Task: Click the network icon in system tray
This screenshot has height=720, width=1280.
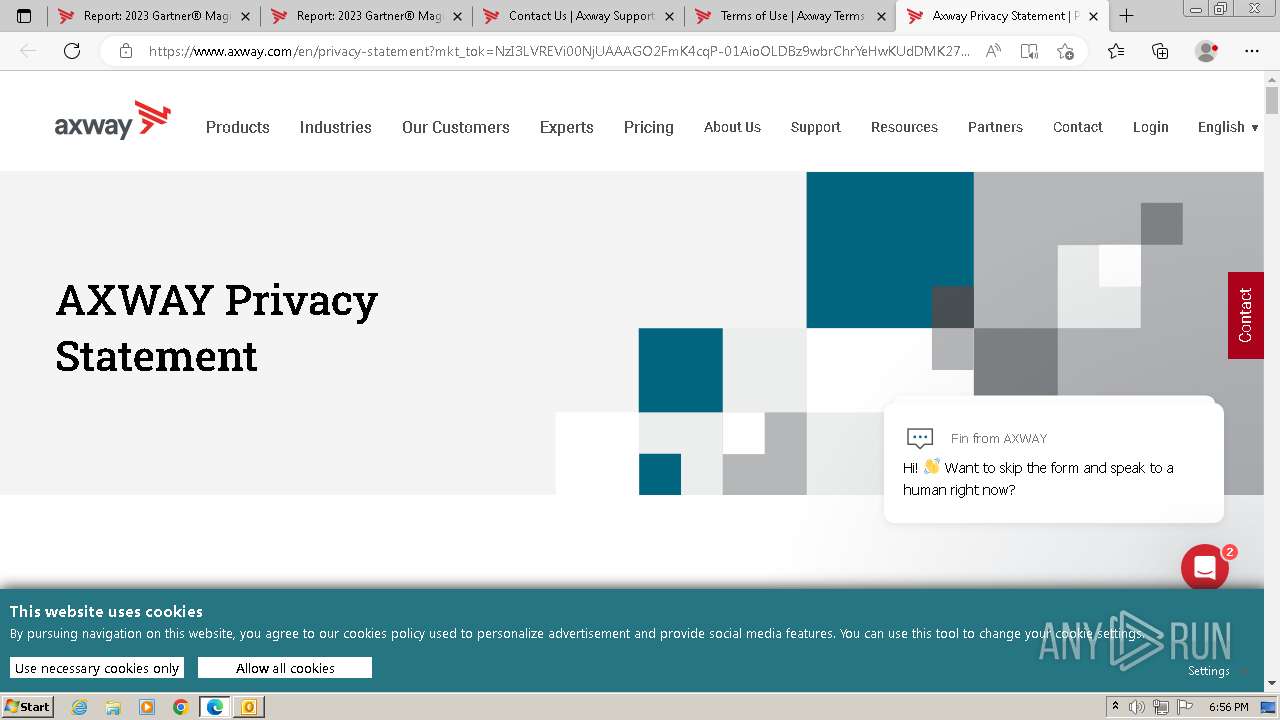Action: [x=1160, y=707]
